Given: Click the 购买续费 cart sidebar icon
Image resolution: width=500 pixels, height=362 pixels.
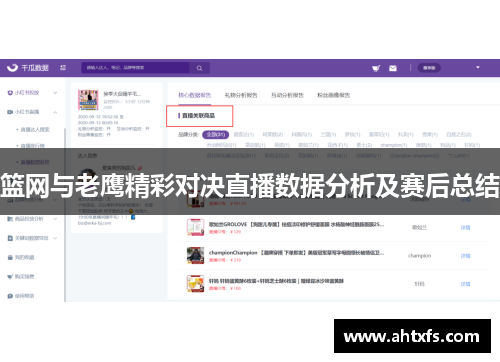Looking at the screenshot, I should 10,277.
